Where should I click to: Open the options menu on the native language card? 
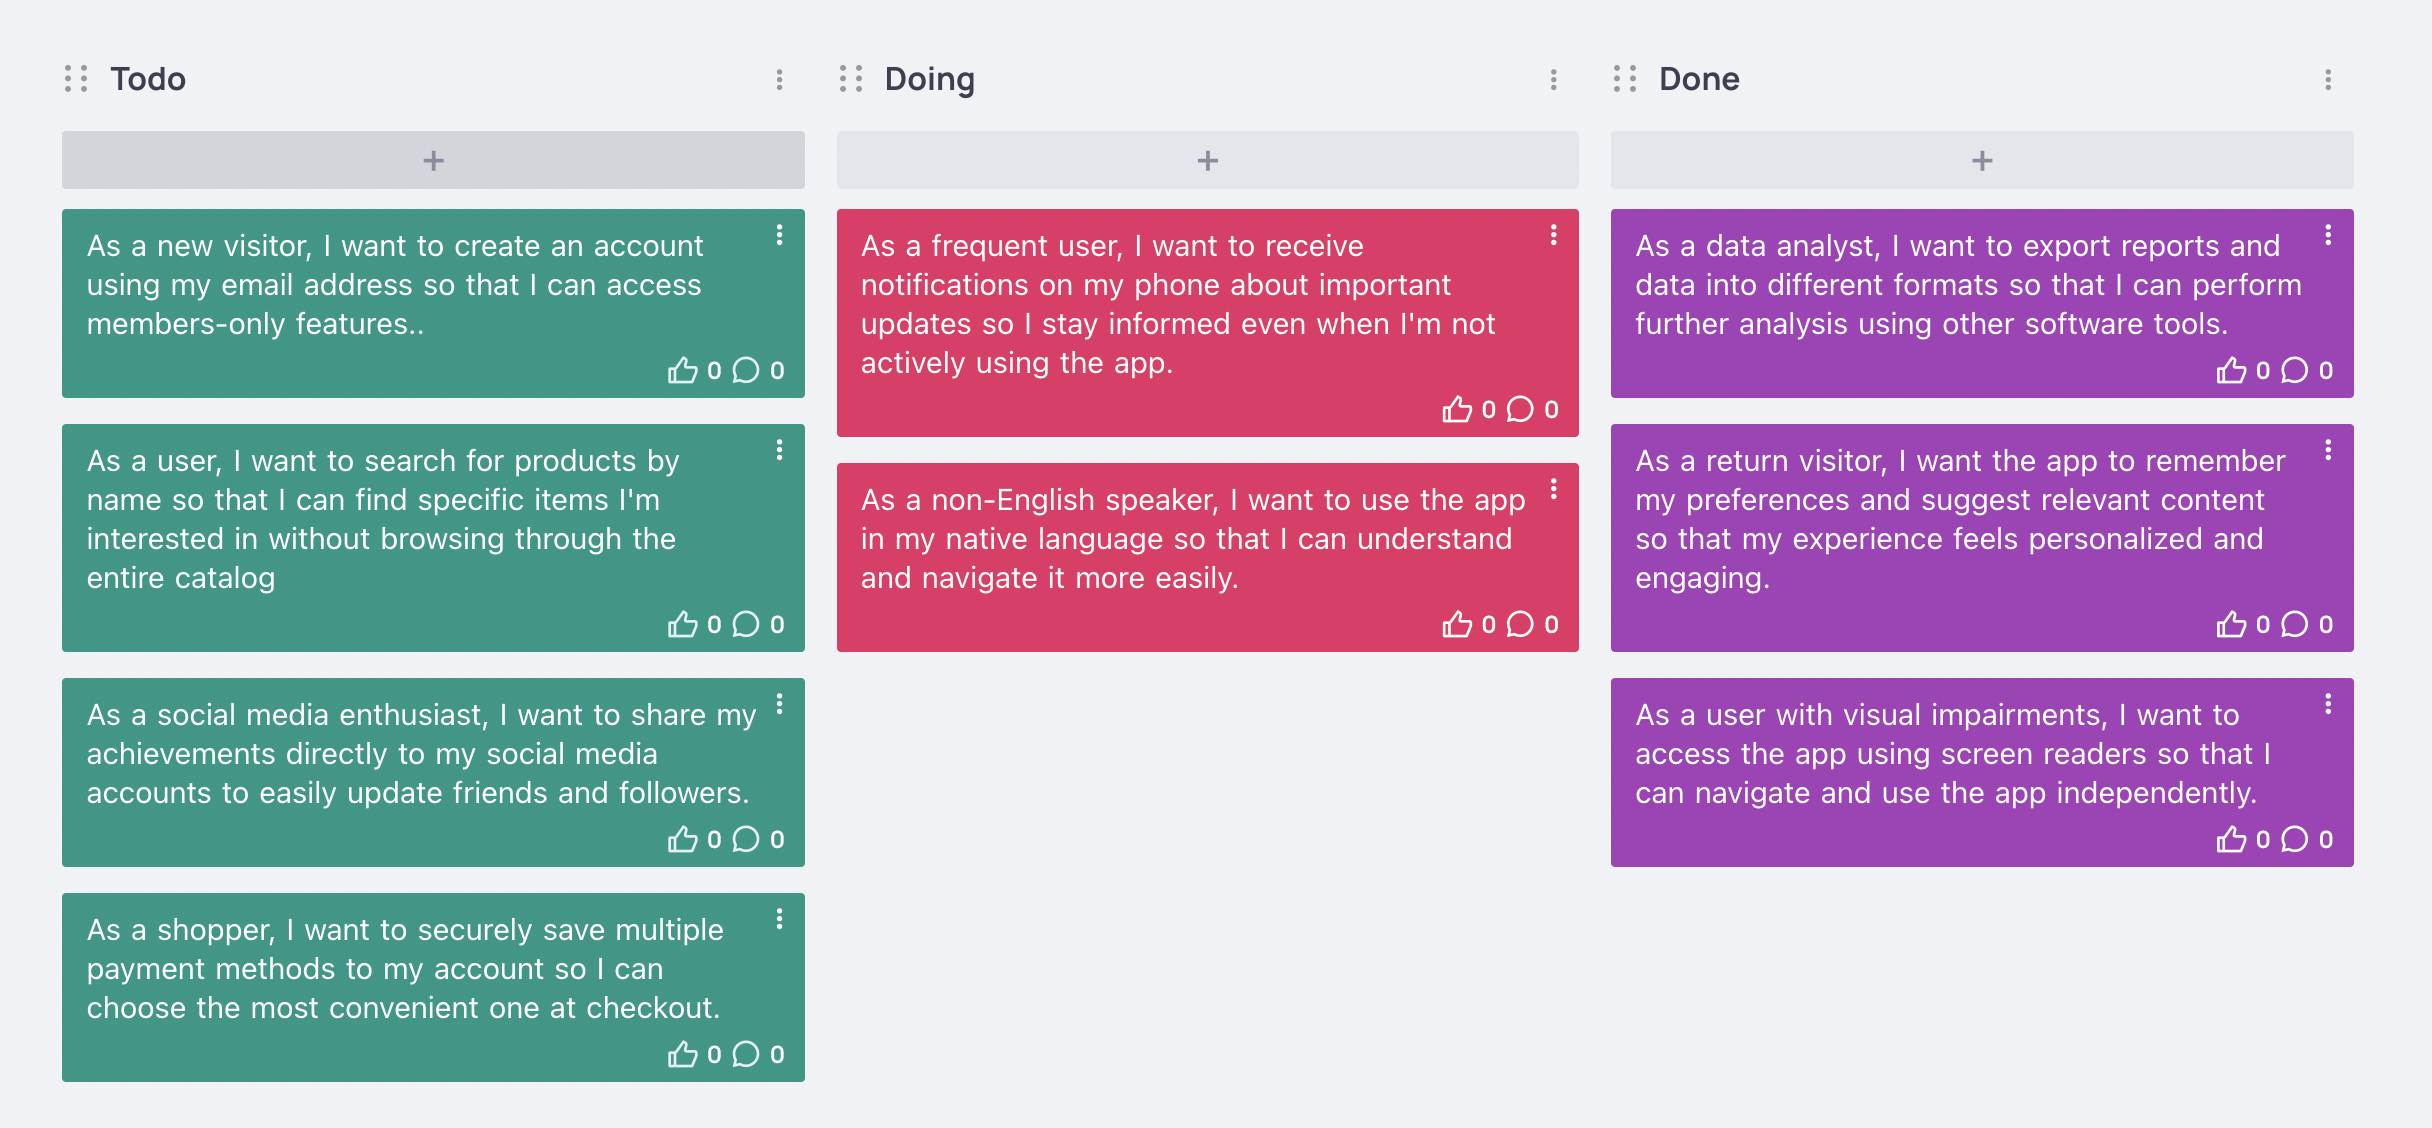[1553, 490]
